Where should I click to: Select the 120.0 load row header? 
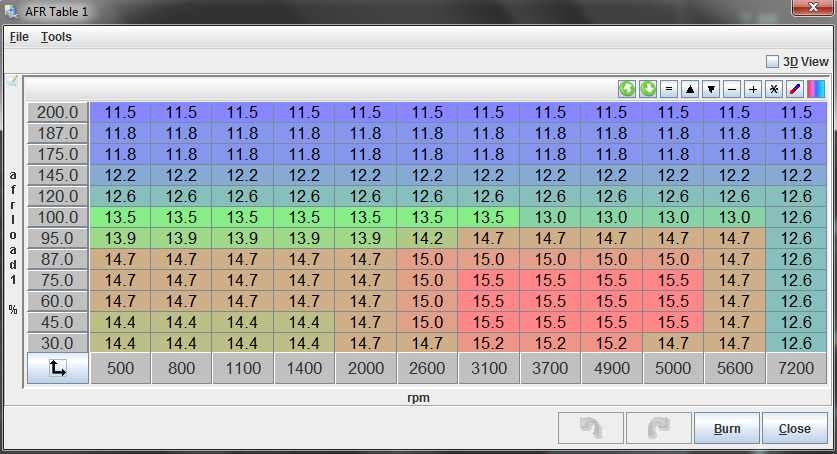pyautogui.click(x=58, y=196)
